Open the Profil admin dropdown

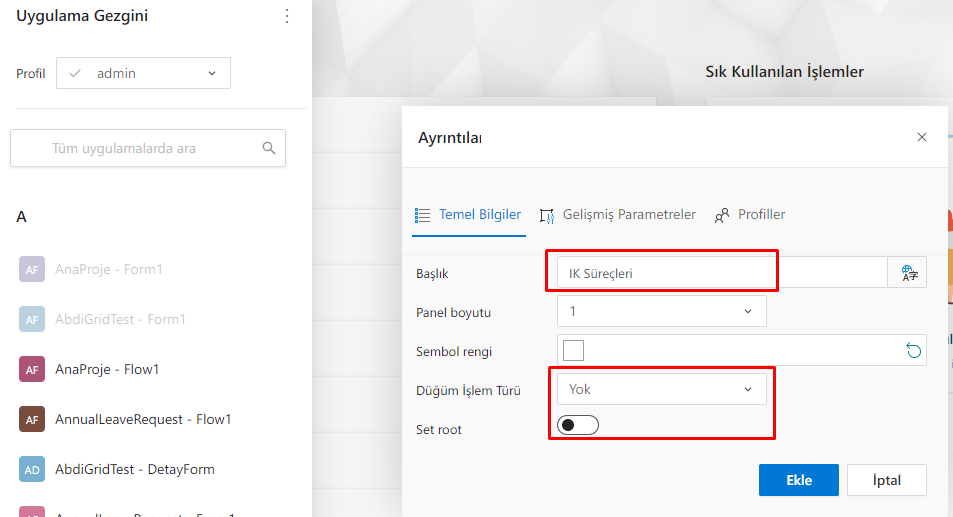[x=143, y=73]
